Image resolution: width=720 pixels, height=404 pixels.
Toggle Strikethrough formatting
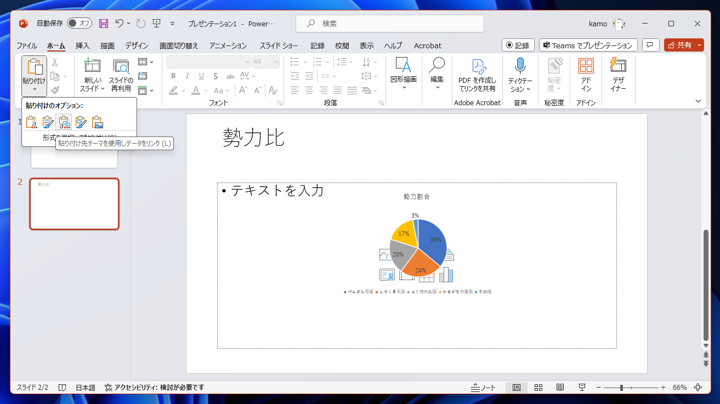tap(230, 76)
